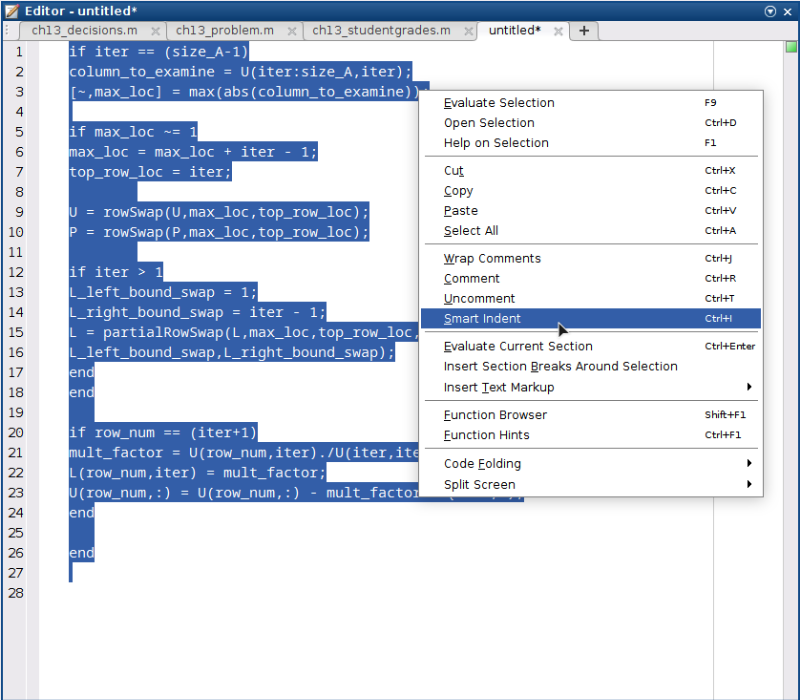Expand Split Screen submenu
The width and height of the screenshot is (800, 700).
(x=591, y=484)
